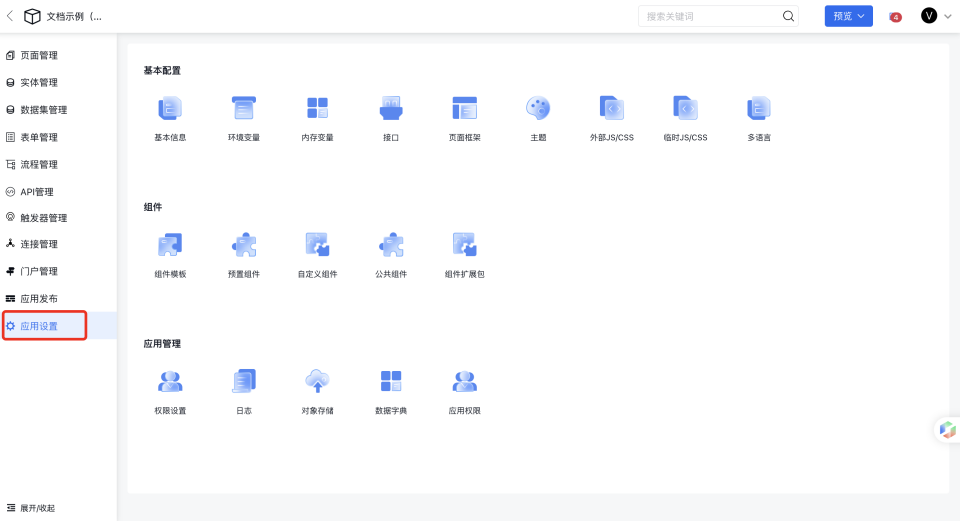
Task: Expand the 预览 dropdown button
Action: coord(848,16)
